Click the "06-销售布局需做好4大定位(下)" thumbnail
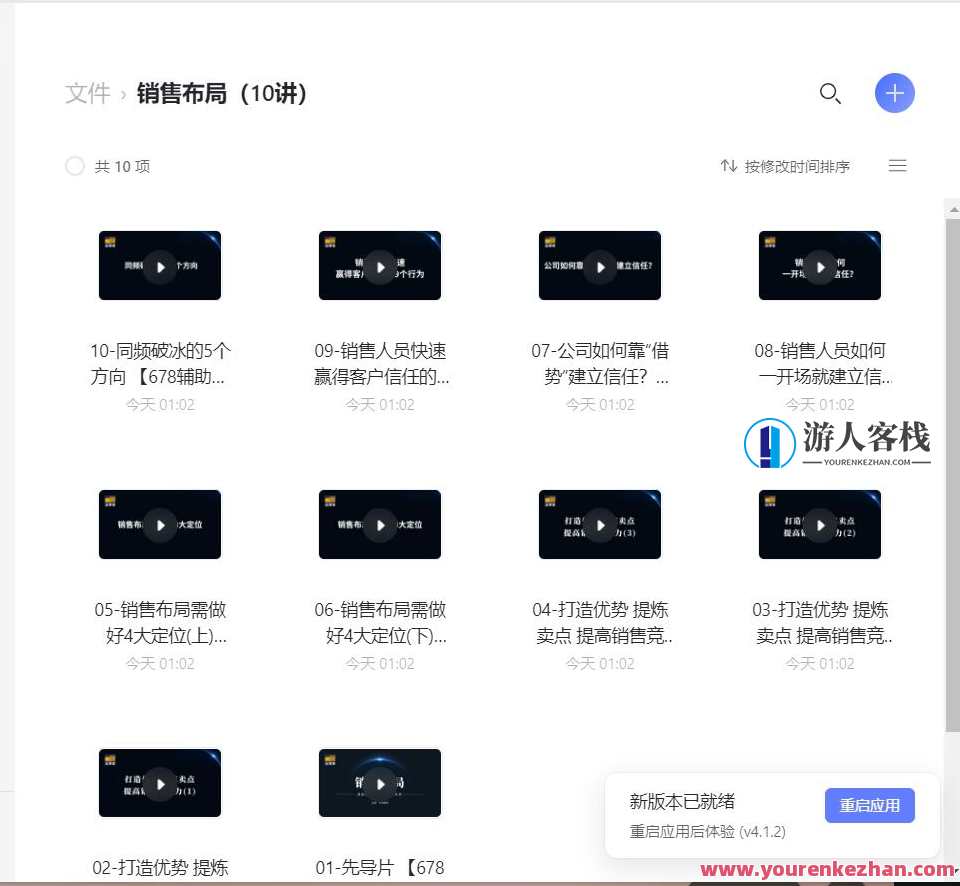 click(380, 524)
